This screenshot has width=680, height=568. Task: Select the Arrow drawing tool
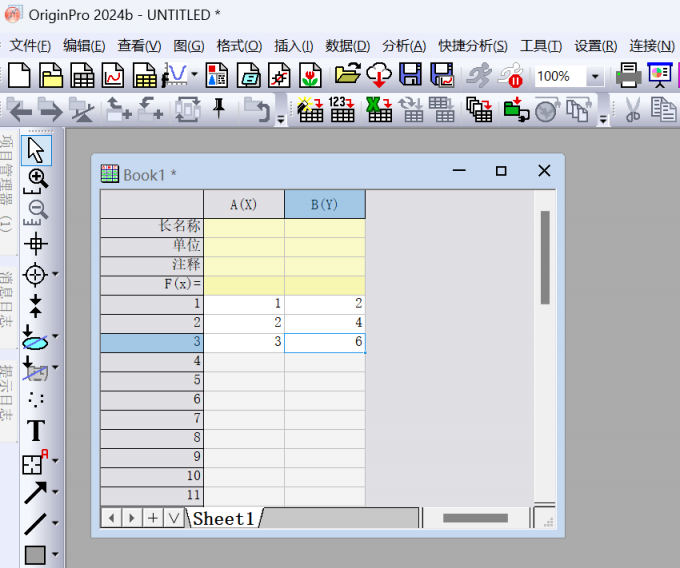tap(36, 493)
